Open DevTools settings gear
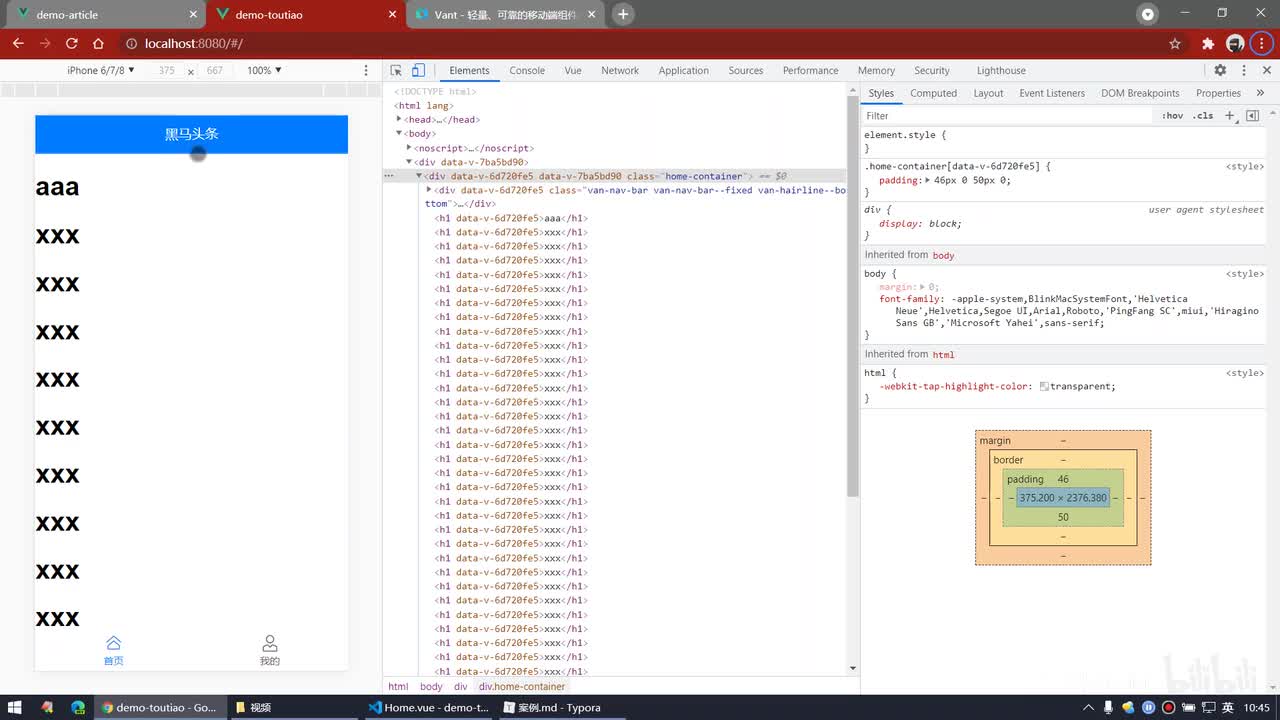 [1220, 71]
